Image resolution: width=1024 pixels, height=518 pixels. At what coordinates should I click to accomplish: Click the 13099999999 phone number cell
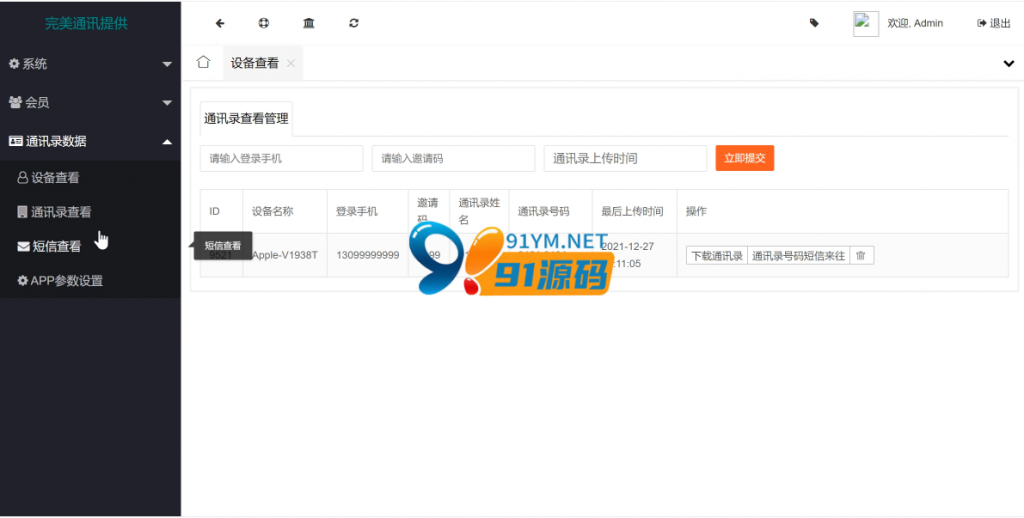tap(368, 255)
